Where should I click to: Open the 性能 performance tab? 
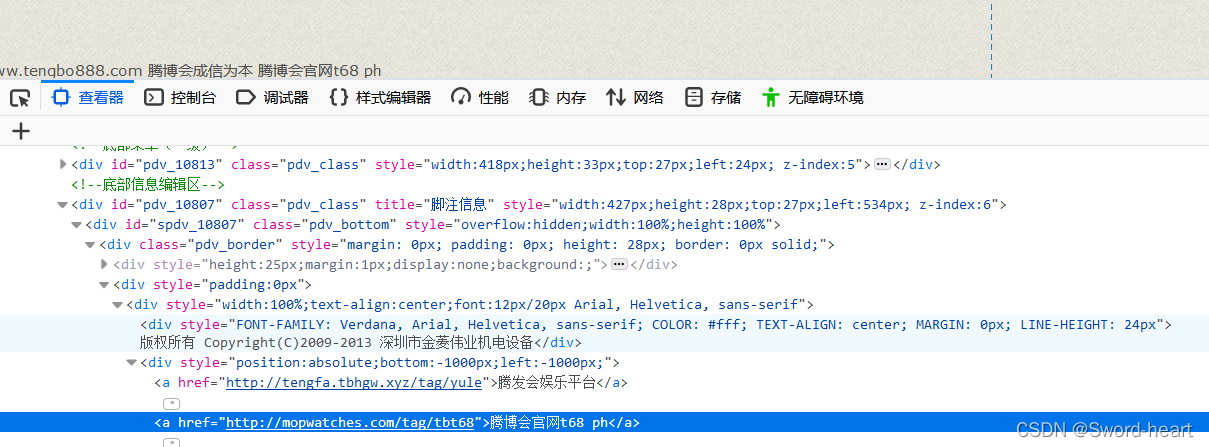480,98
